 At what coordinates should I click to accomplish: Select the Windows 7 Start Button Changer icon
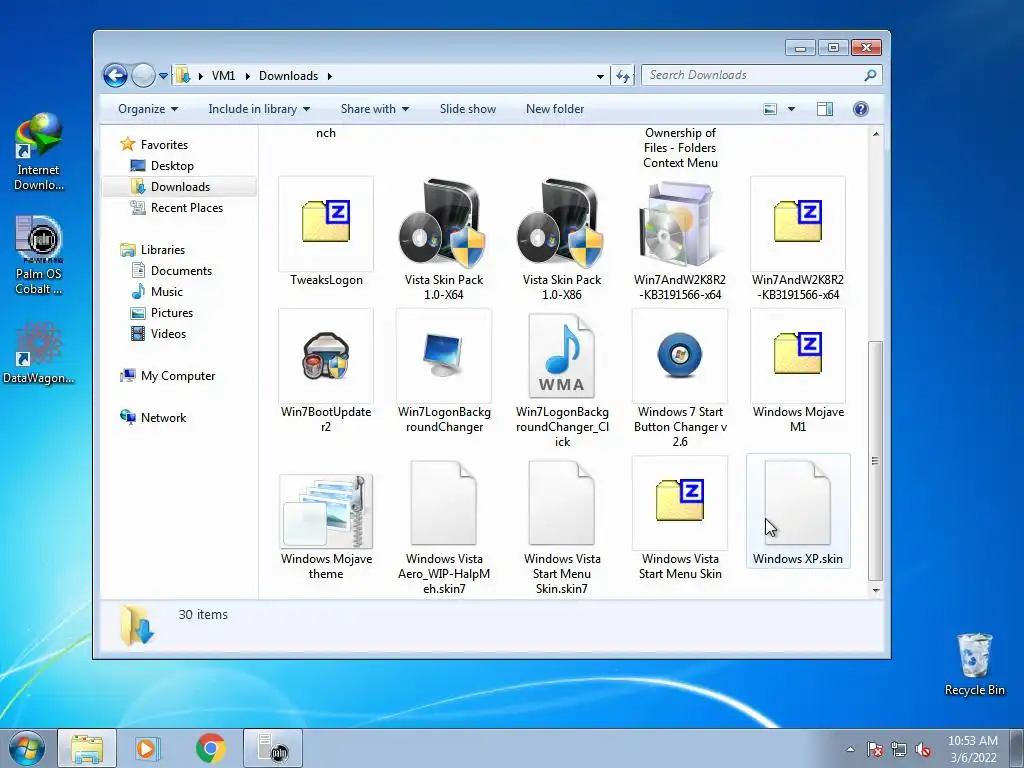click(680, 356)
